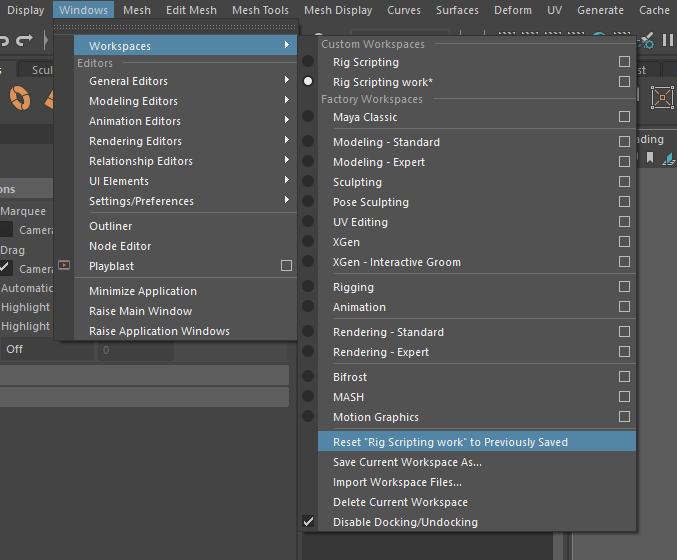Open the Display menu
The width and height of the screenshot is (677, 560).
coord(25,10)
